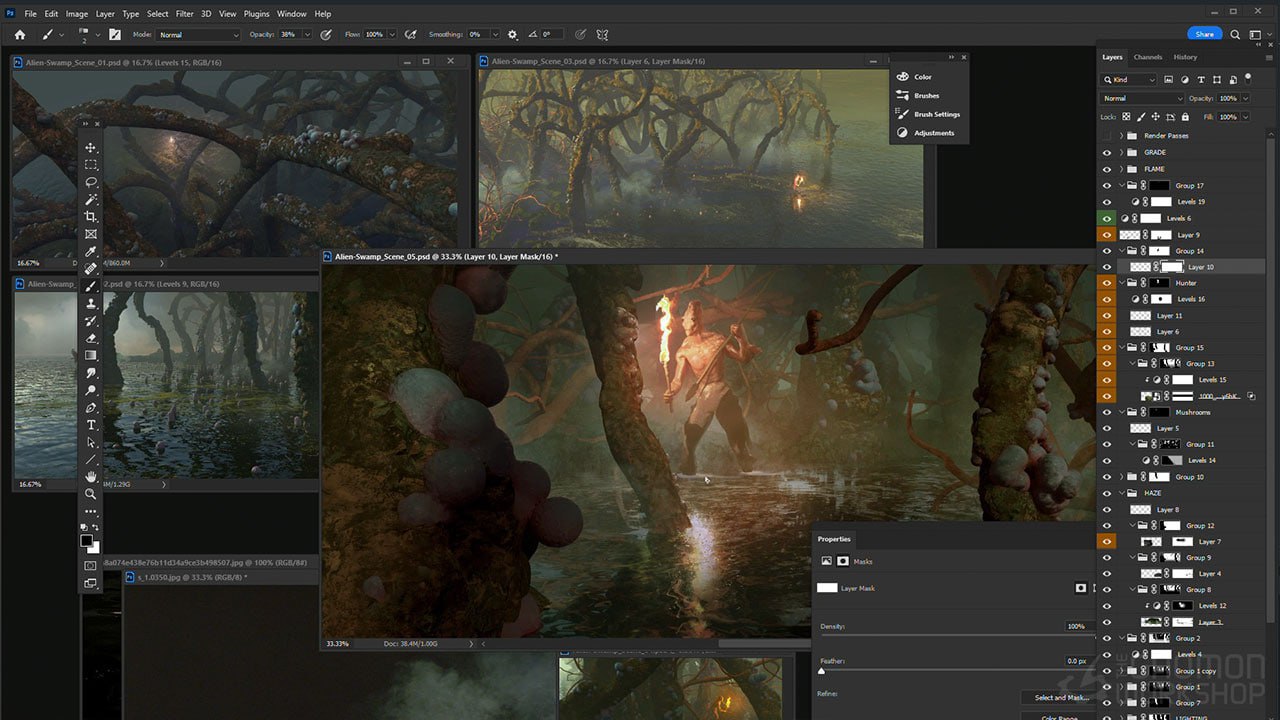Show the hidden Render Passes group
Image resolution: width=1280 pixels, height=720 pixels.
point(1106,136)
